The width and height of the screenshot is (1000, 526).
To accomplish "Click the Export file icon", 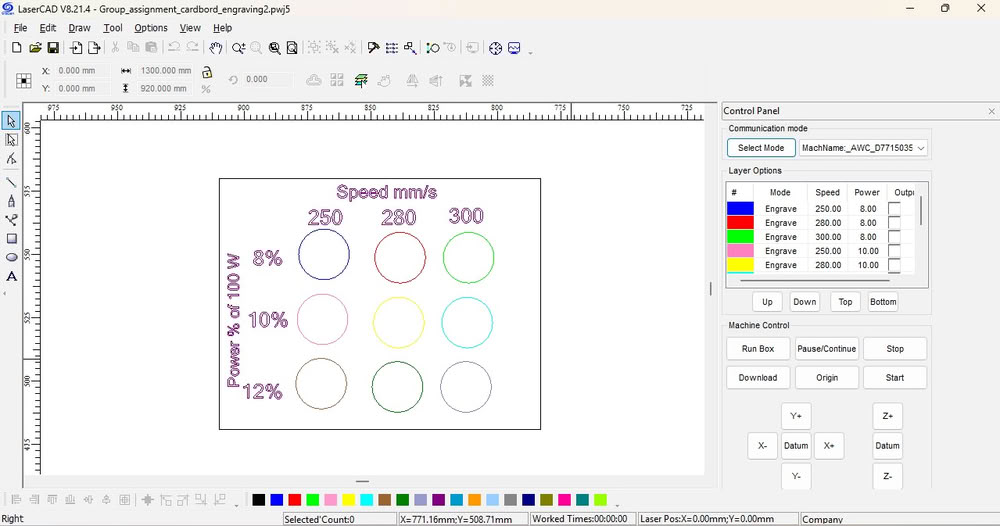I will [x=94, y=48].
